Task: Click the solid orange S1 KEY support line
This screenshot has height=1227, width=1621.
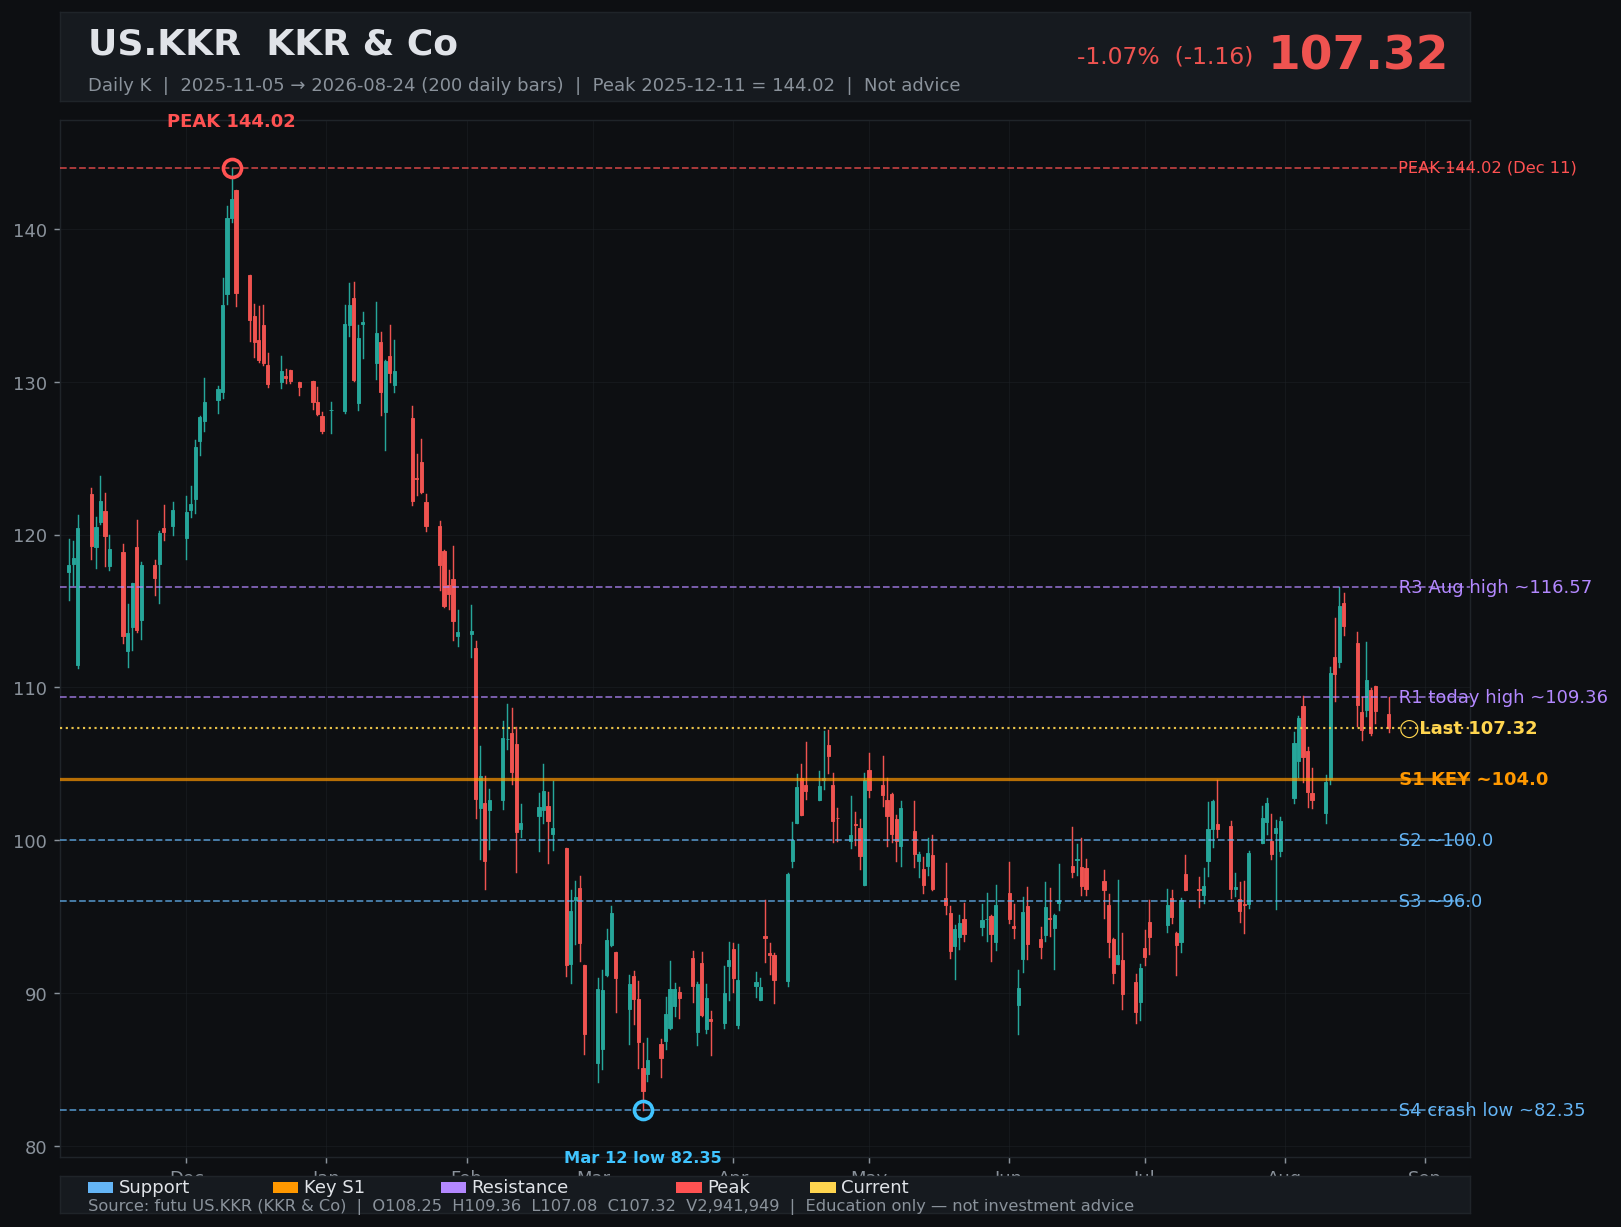Action: pyautogui.click(x=765, y=779)
